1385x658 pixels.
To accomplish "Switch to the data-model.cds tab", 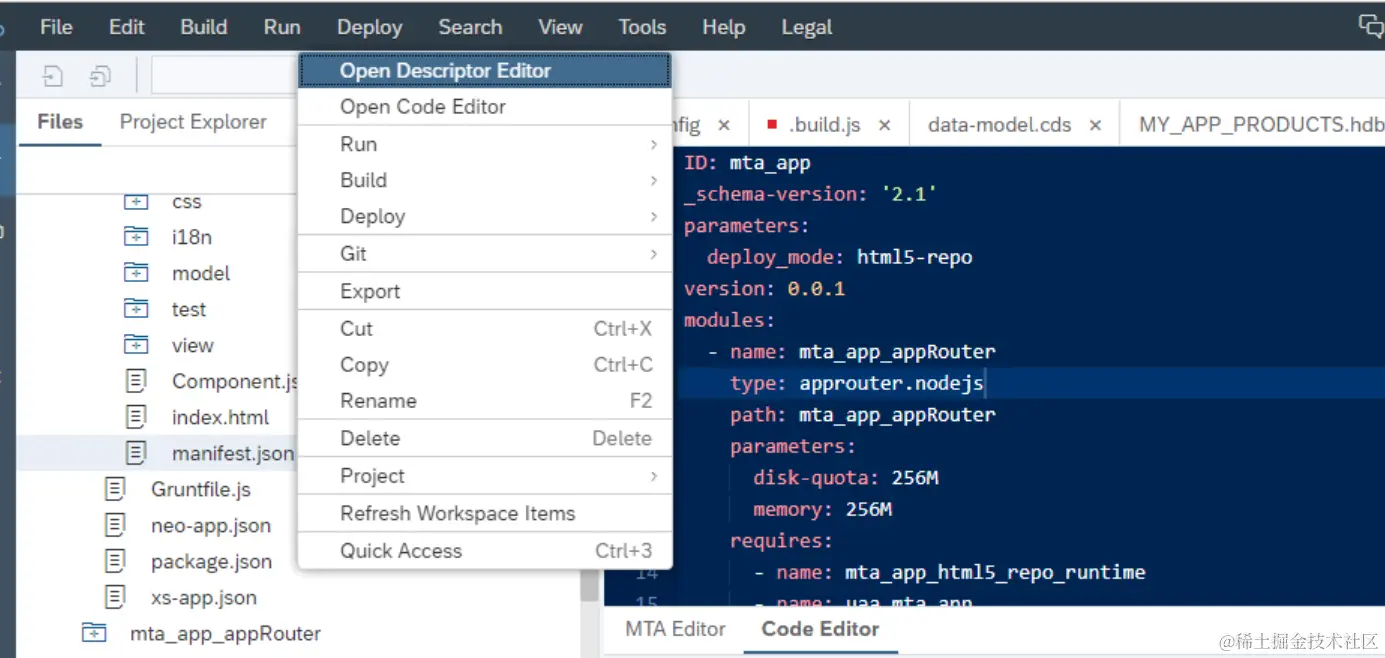I will pos(1000,125).
